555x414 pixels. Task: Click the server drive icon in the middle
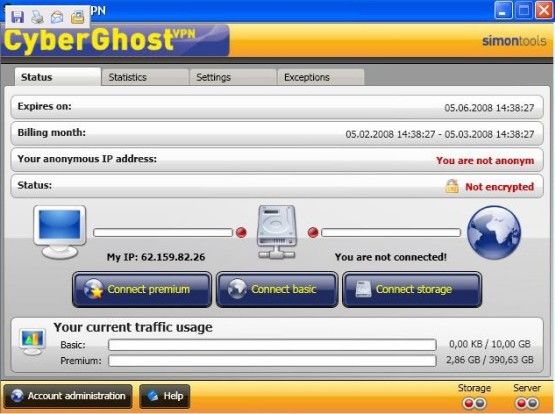pyautogui.click(x=277, y=231)
